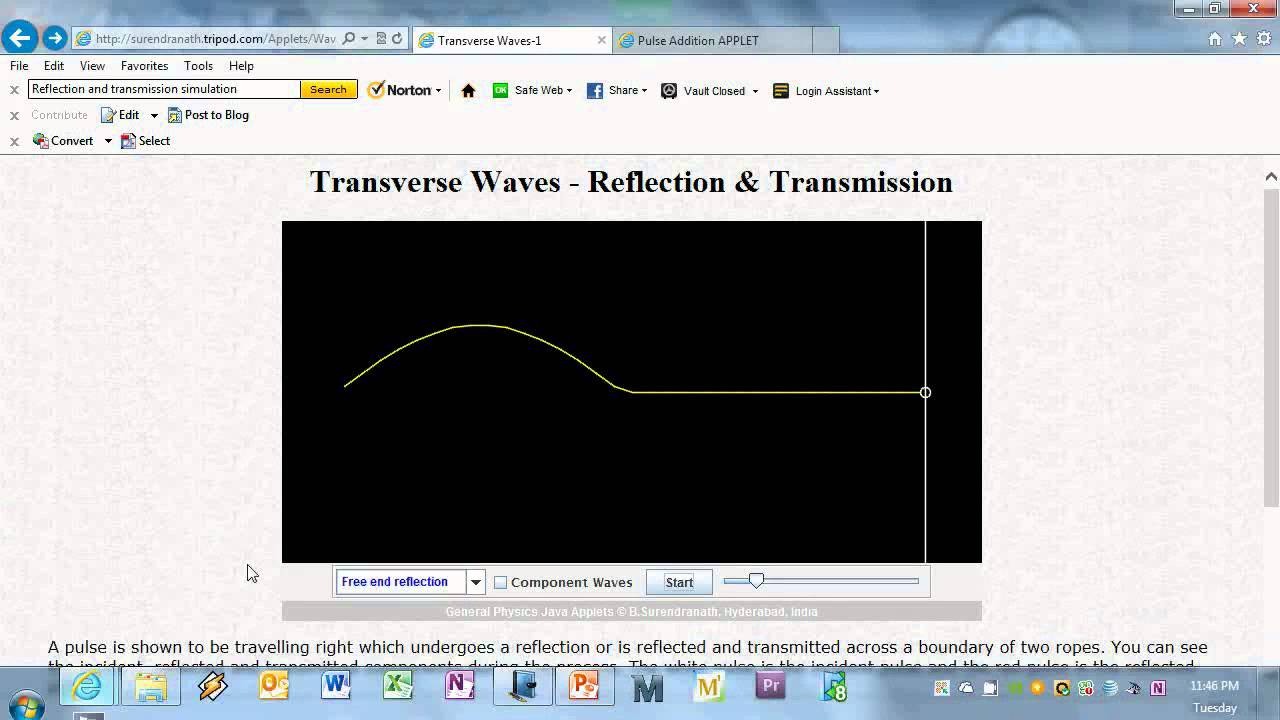Click the compatibility view icon in address bar

click(381, 39)
